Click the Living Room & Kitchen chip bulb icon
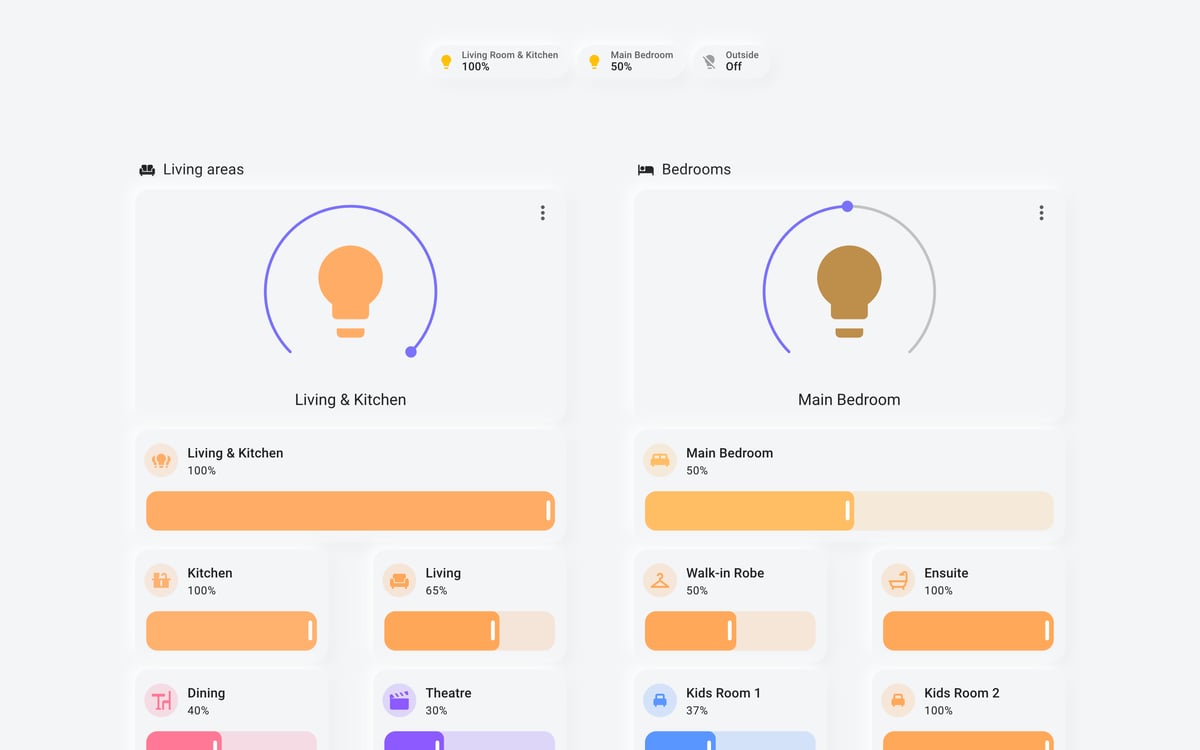This screenshot has width=1200, height=750. coord(446,61)
